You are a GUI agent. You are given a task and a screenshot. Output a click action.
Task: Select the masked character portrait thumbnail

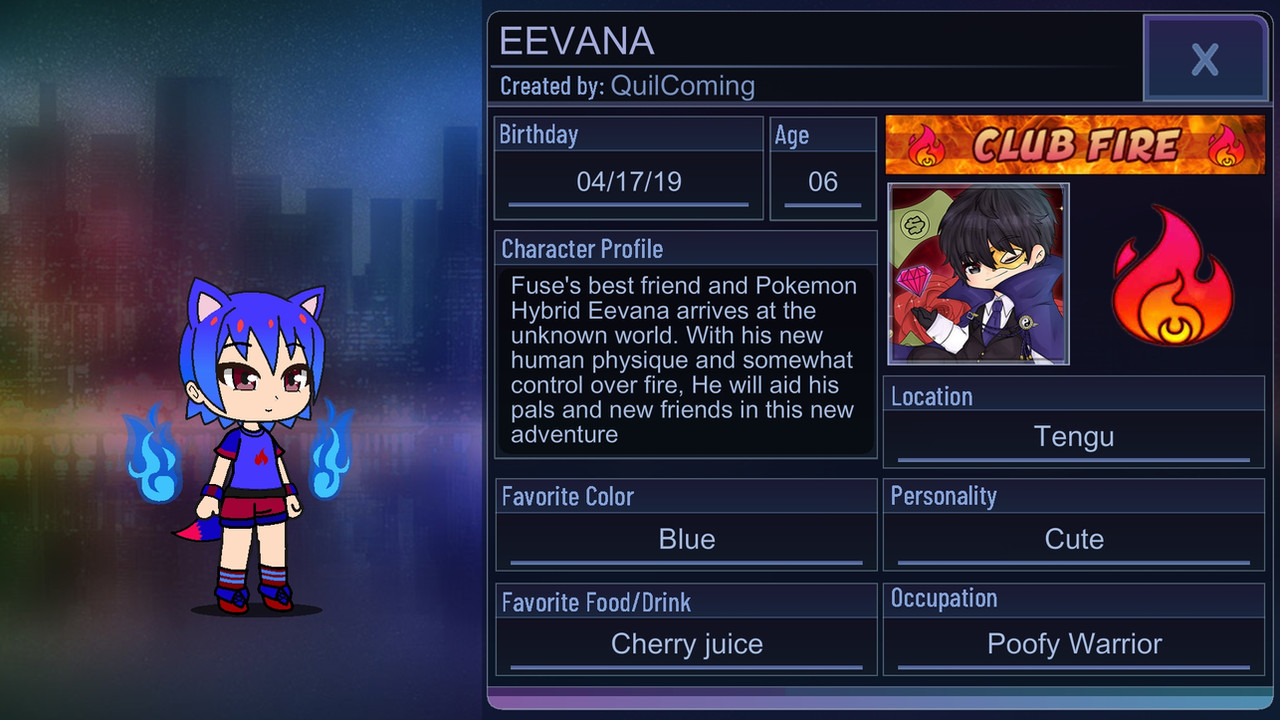979,274
